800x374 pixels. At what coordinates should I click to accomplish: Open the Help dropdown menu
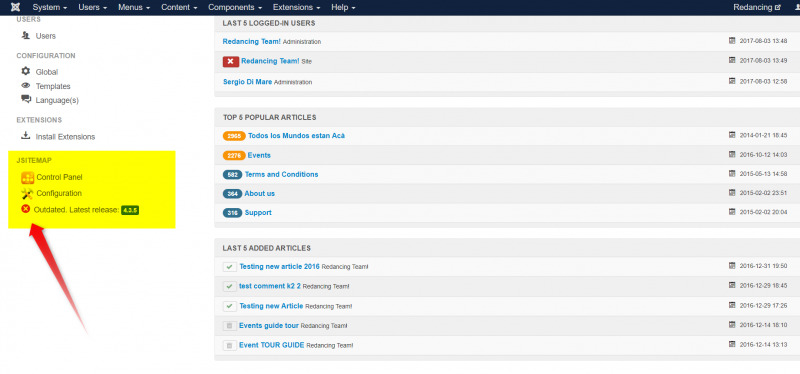(343, 8)
